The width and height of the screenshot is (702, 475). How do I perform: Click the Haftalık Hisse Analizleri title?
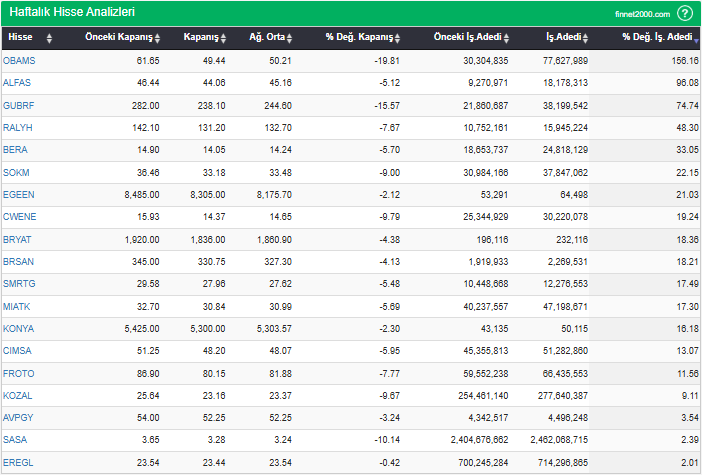[72, 12]
